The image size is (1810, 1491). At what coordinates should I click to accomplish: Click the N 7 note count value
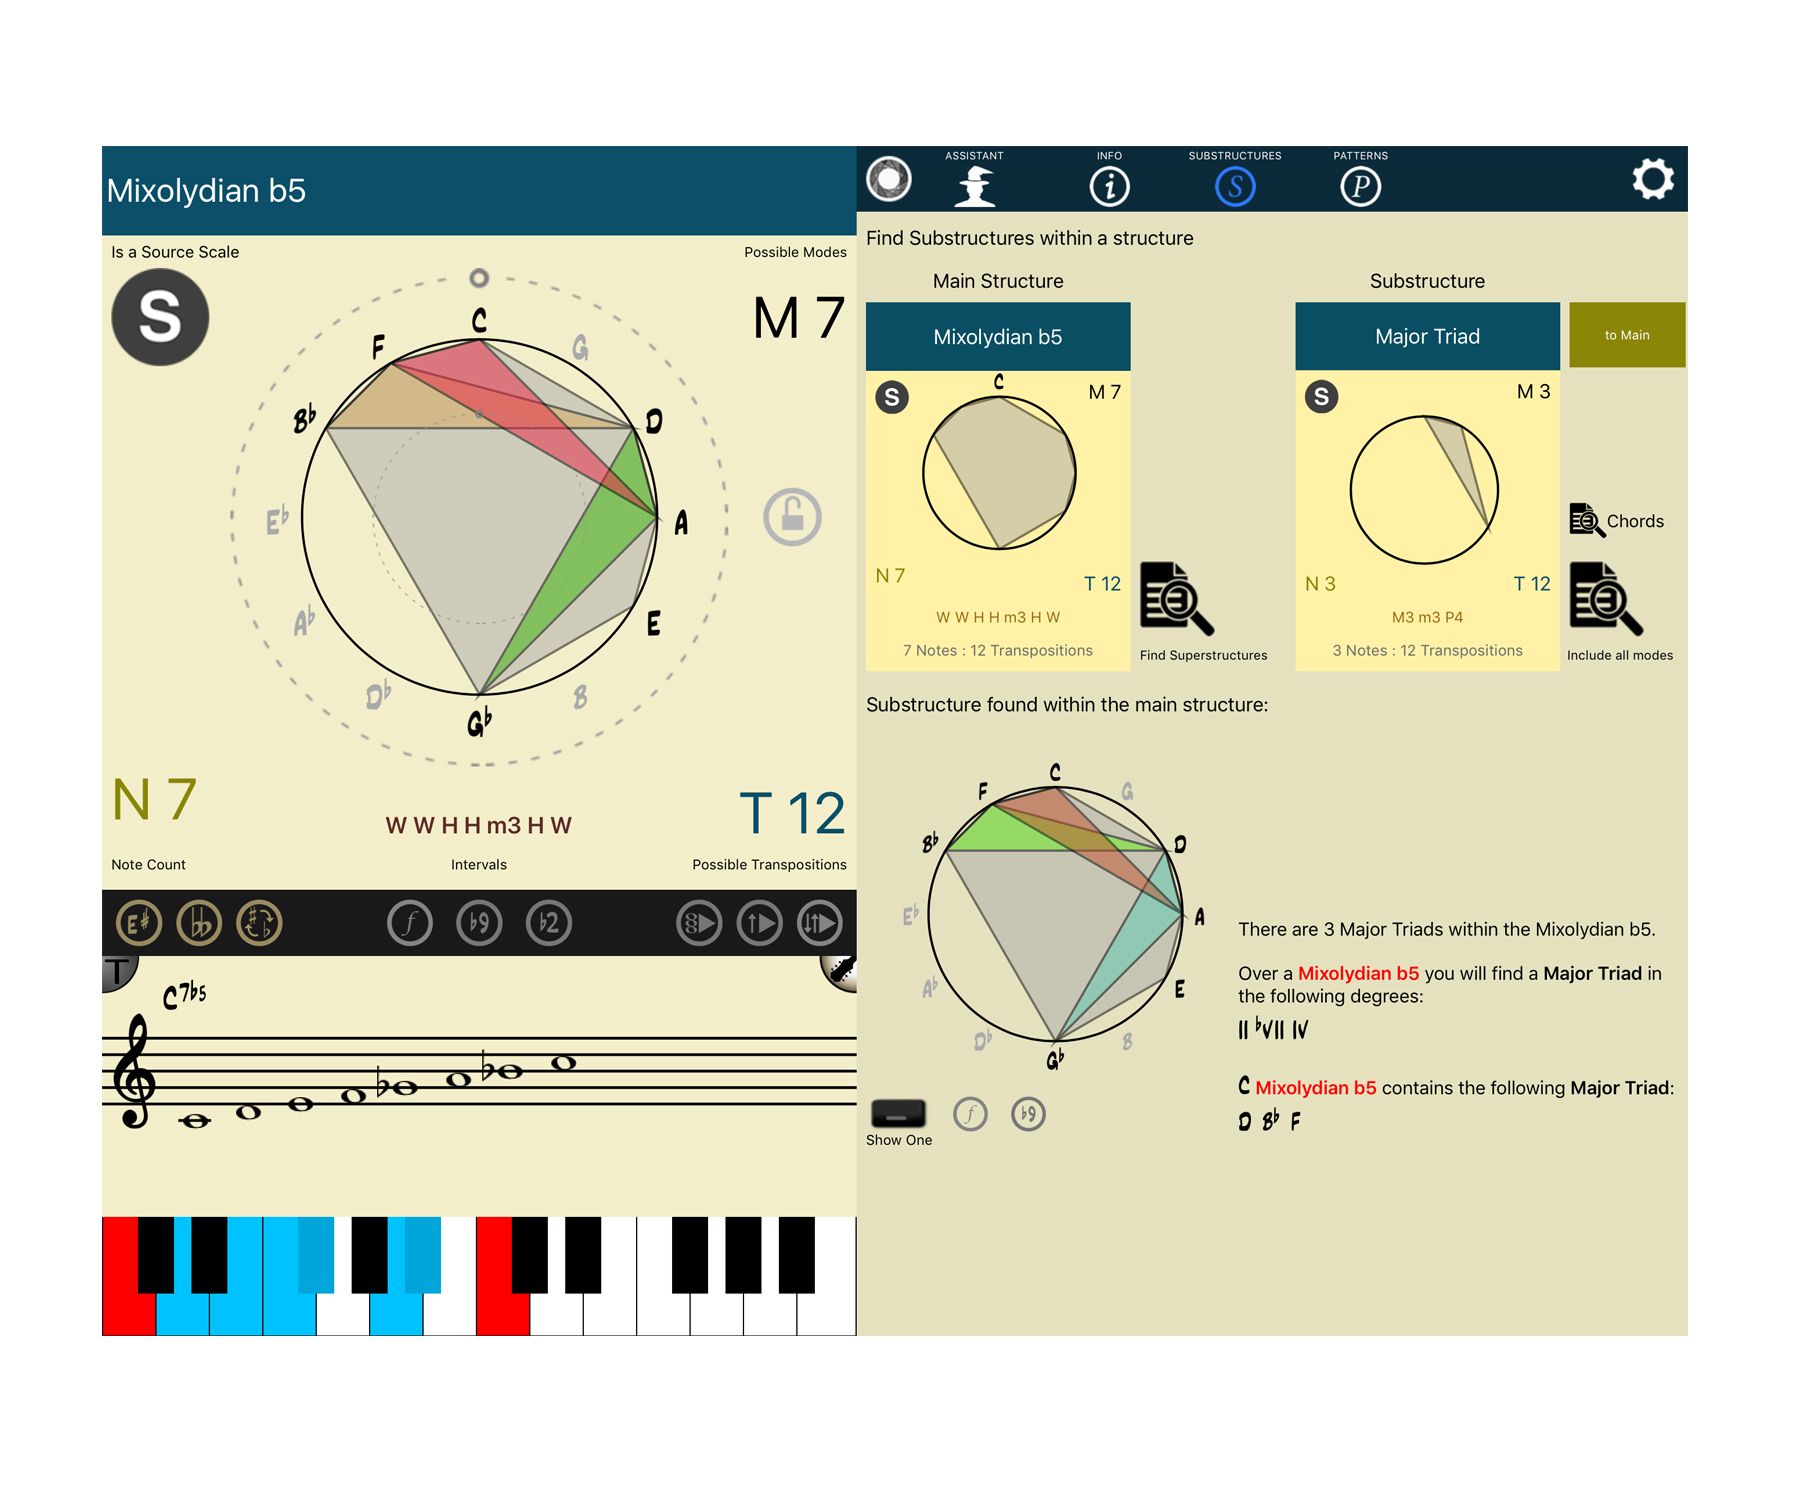[154, 800]
